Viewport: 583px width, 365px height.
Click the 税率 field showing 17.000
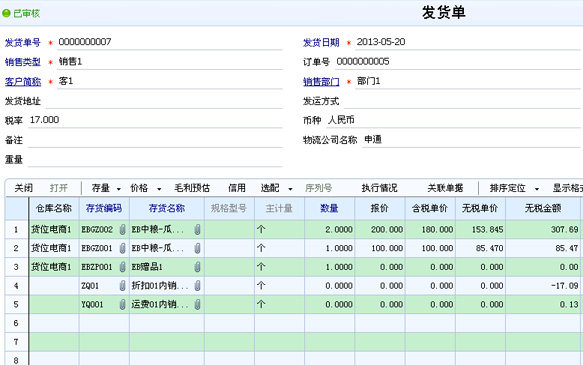[155, 120]
